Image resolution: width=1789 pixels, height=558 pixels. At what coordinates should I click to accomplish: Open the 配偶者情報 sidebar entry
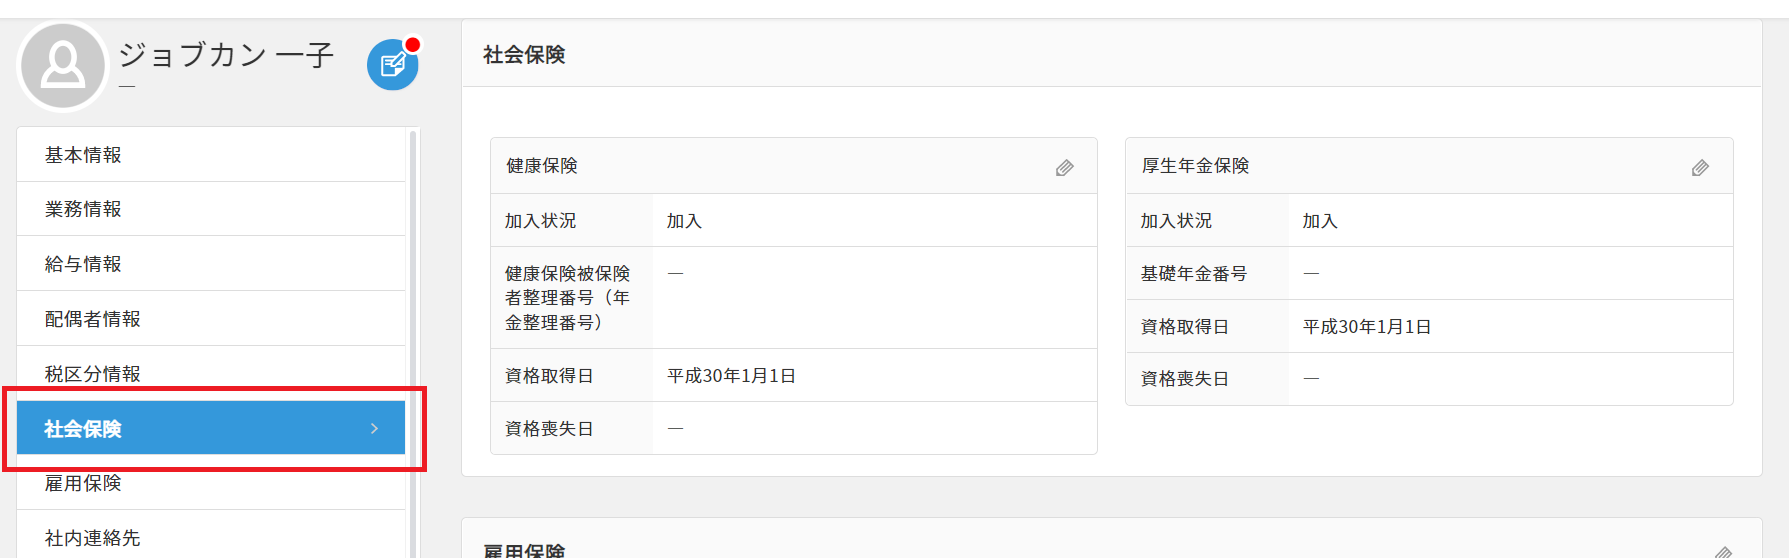click(x=92, y=319)
